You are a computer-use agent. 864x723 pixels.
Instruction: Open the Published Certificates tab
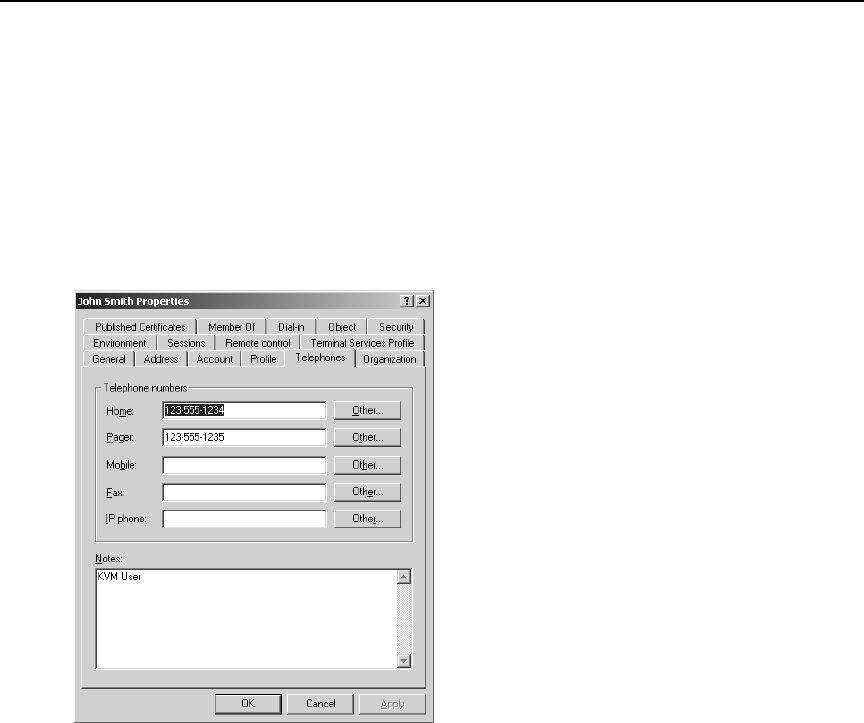point(140,327)
